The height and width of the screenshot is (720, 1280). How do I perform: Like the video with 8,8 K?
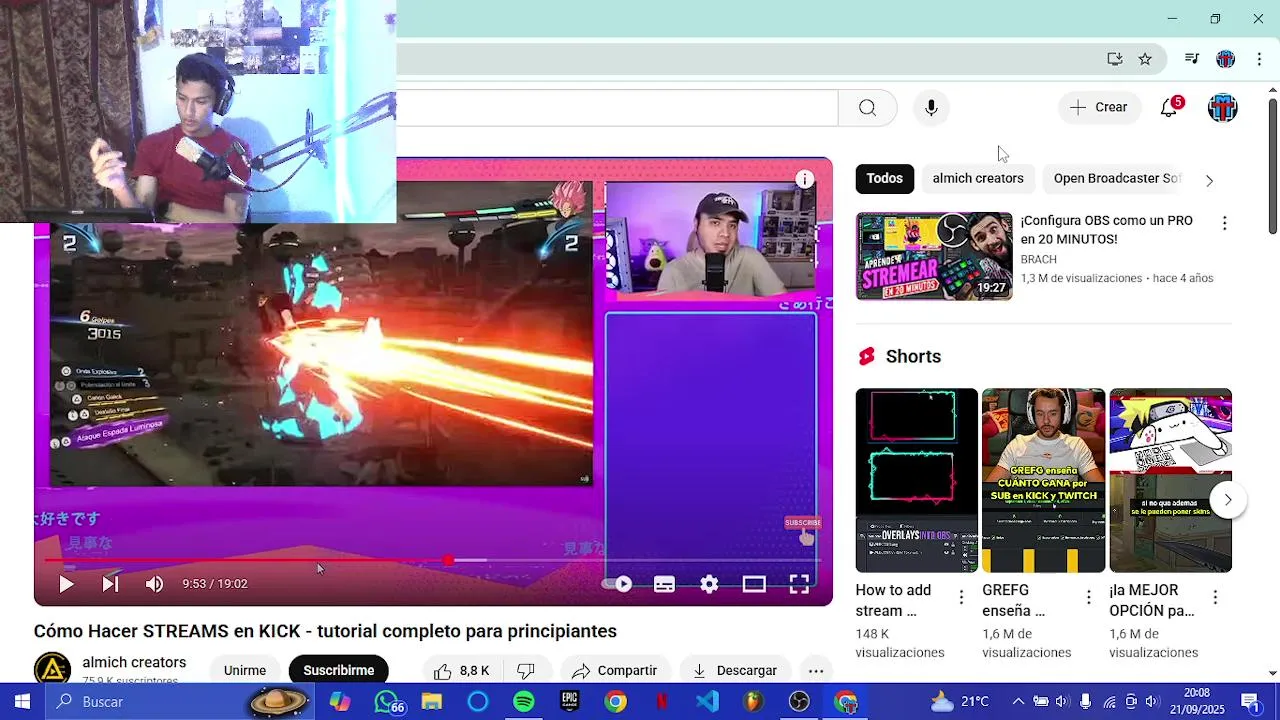[x=461, y=670]
